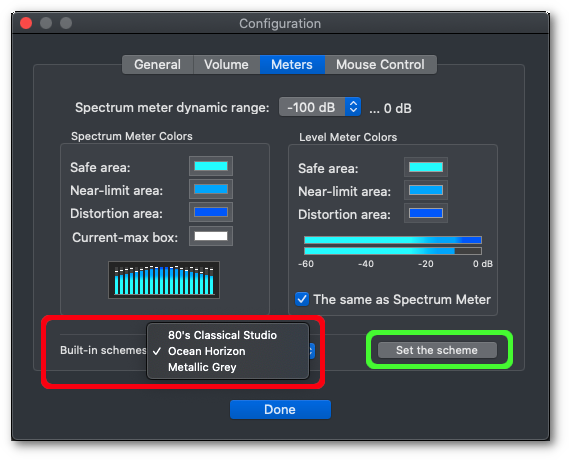Change Level Meter Near-limit area color
The width and height of the screenshot is (569, 460).
(x=426, y=190)
